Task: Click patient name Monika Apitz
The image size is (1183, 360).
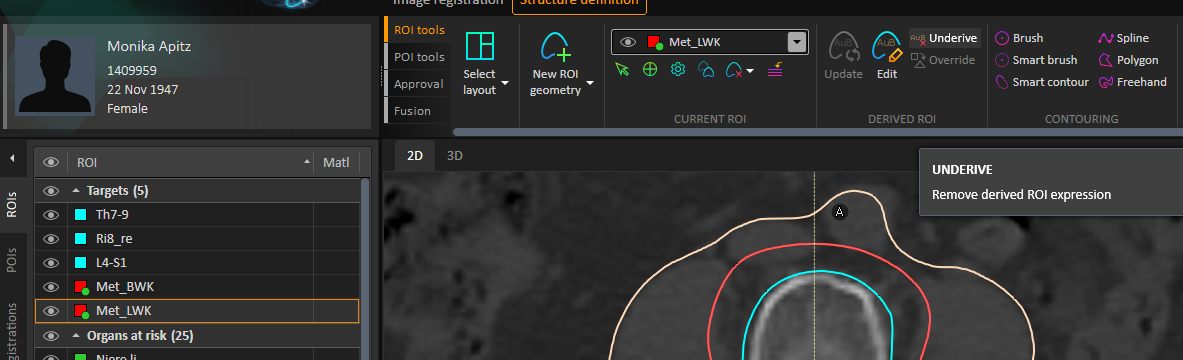Action: click(149, 46)
